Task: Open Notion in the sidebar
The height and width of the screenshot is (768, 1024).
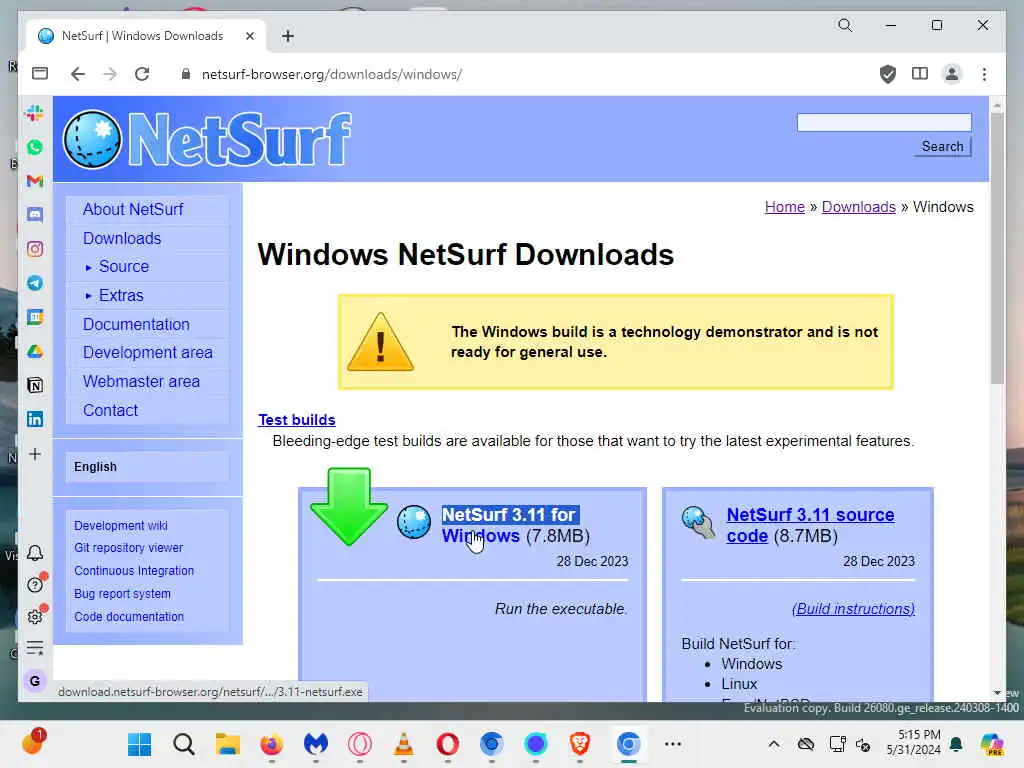Action: (x=35, y=385)
